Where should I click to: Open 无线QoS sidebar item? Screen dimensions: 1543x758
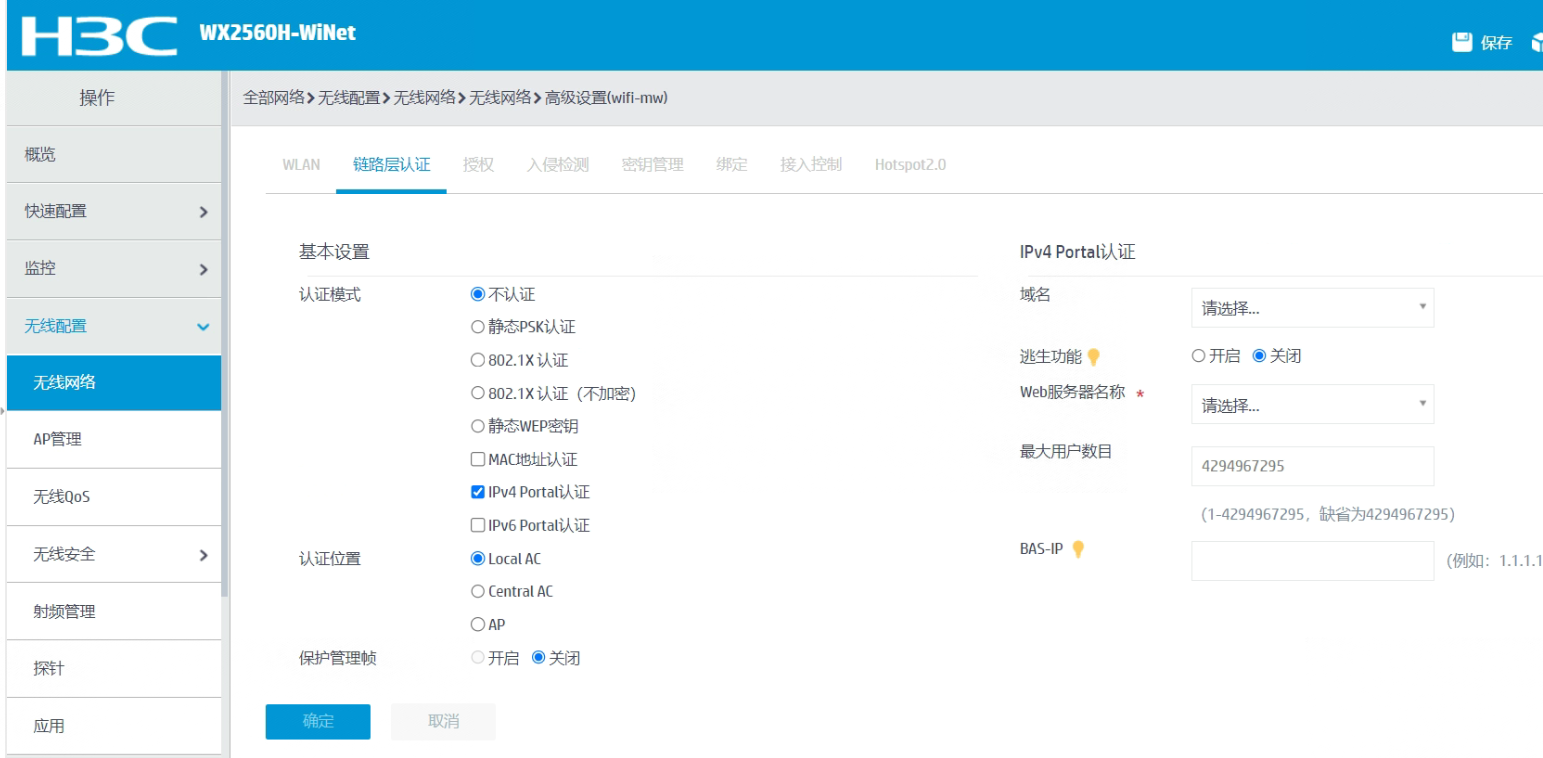(x=113, y=497)
